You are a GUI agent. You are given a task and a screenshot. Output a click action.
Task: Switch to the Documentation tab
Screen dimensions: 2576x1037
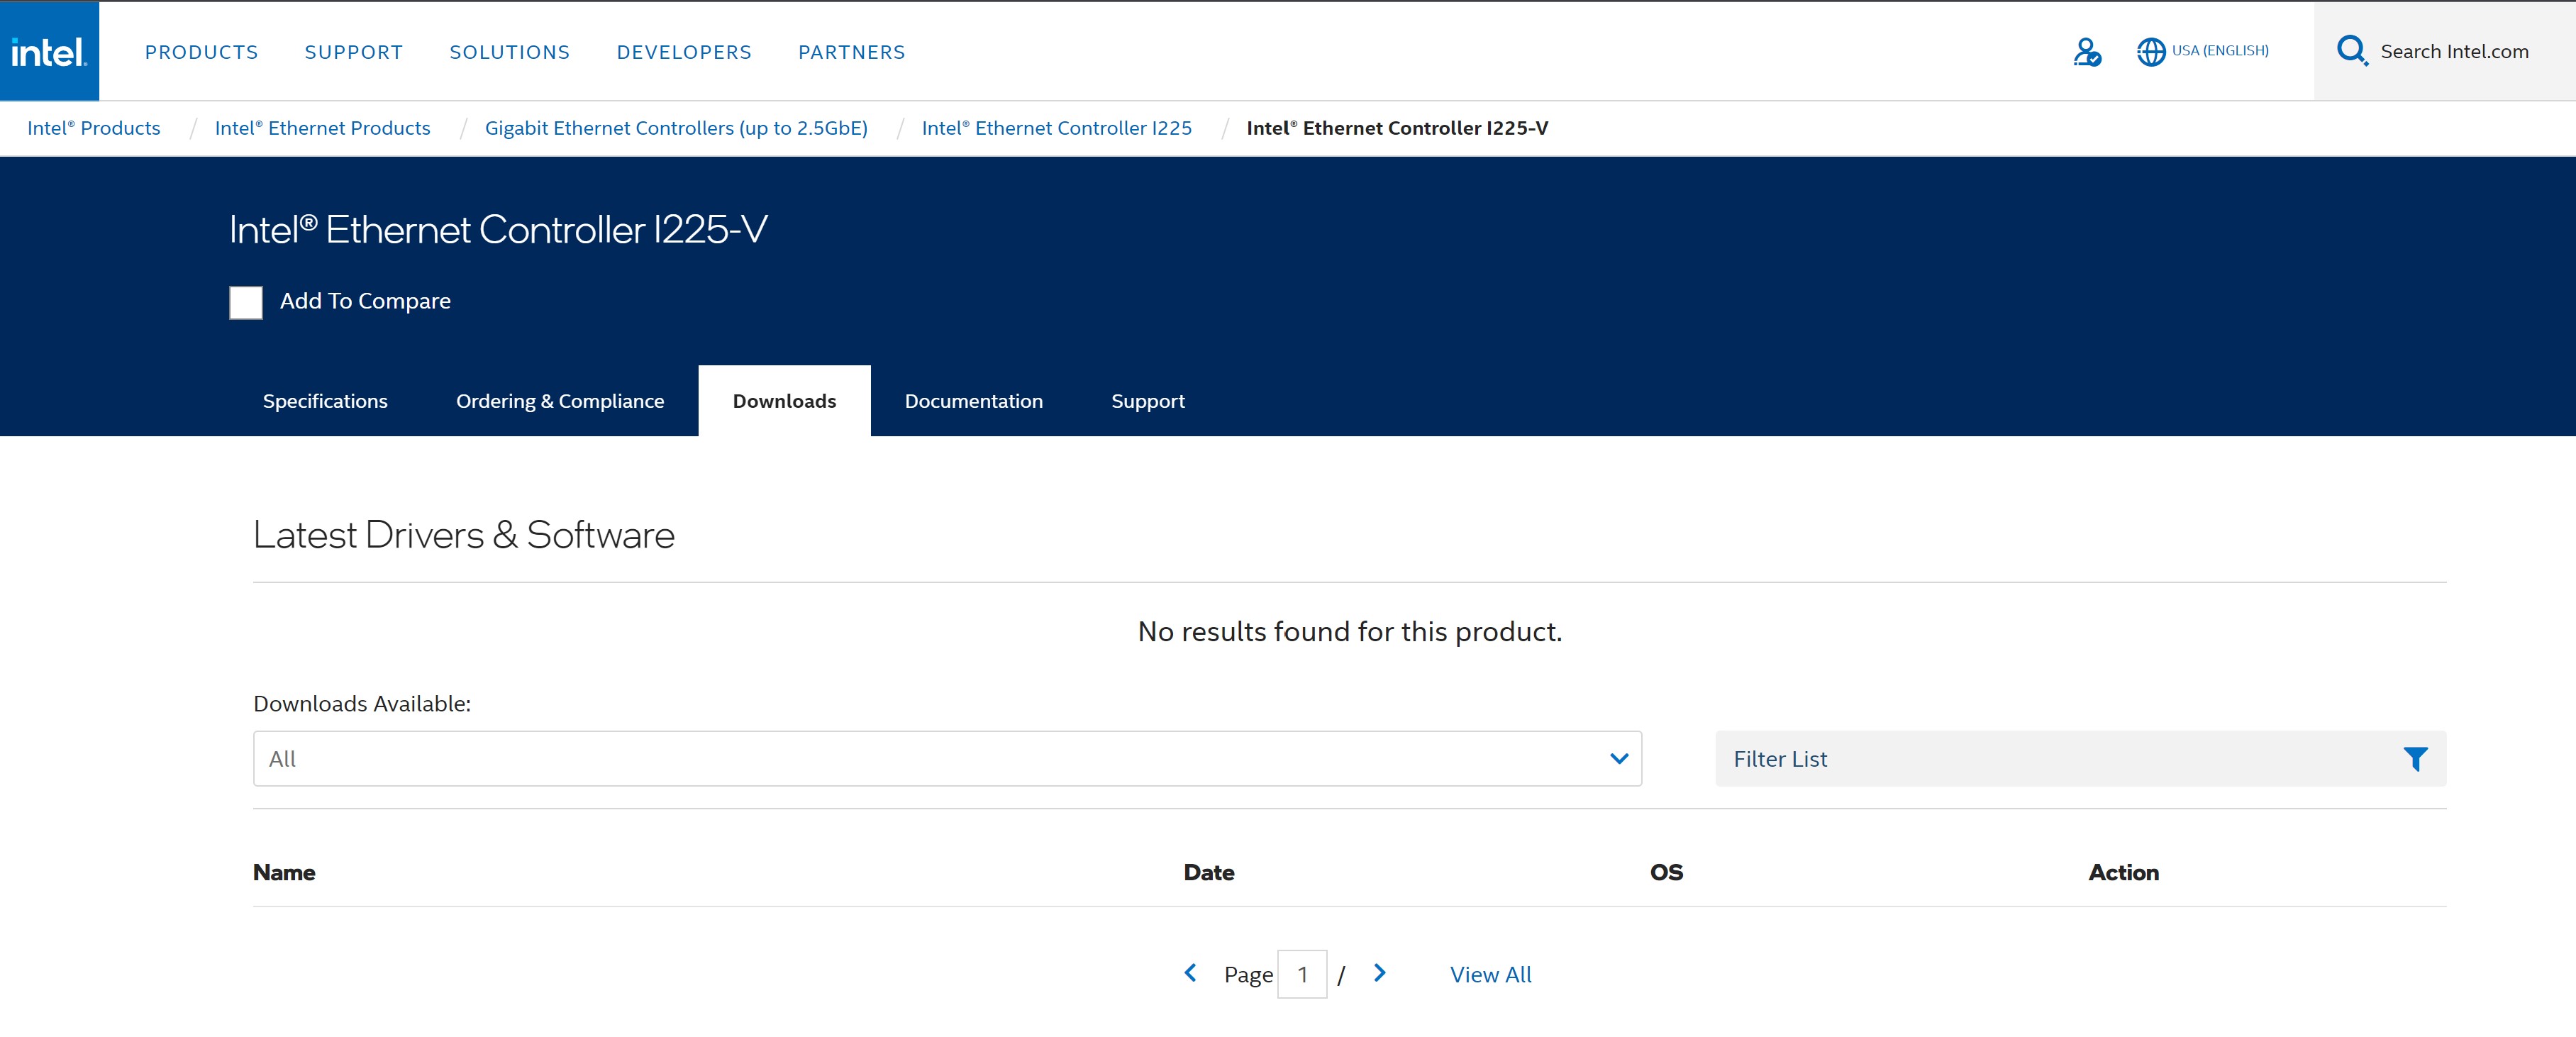click(x=973, y=401)
